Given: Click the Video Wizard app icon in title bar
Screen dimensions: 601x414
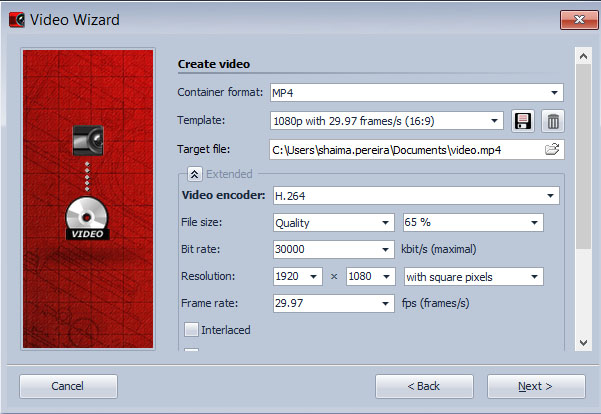Looking at the screenshot, I should pyautogui.click(x=17, y=20).
